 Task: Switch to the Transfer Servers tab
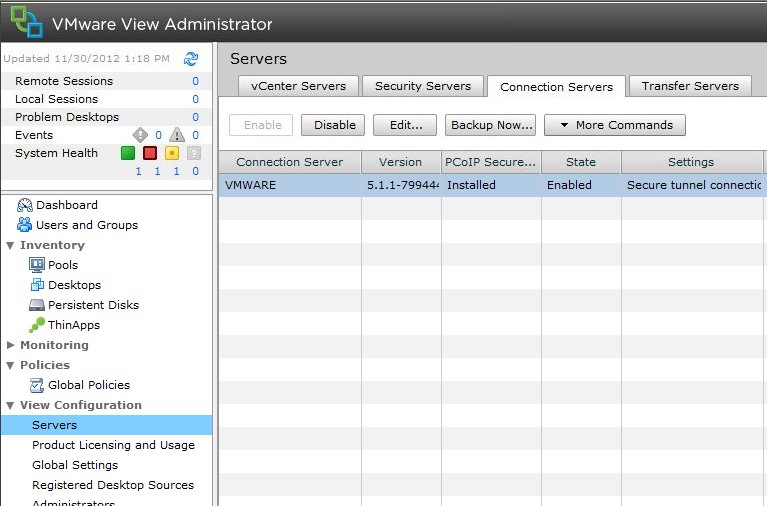[x=690, y=86]
